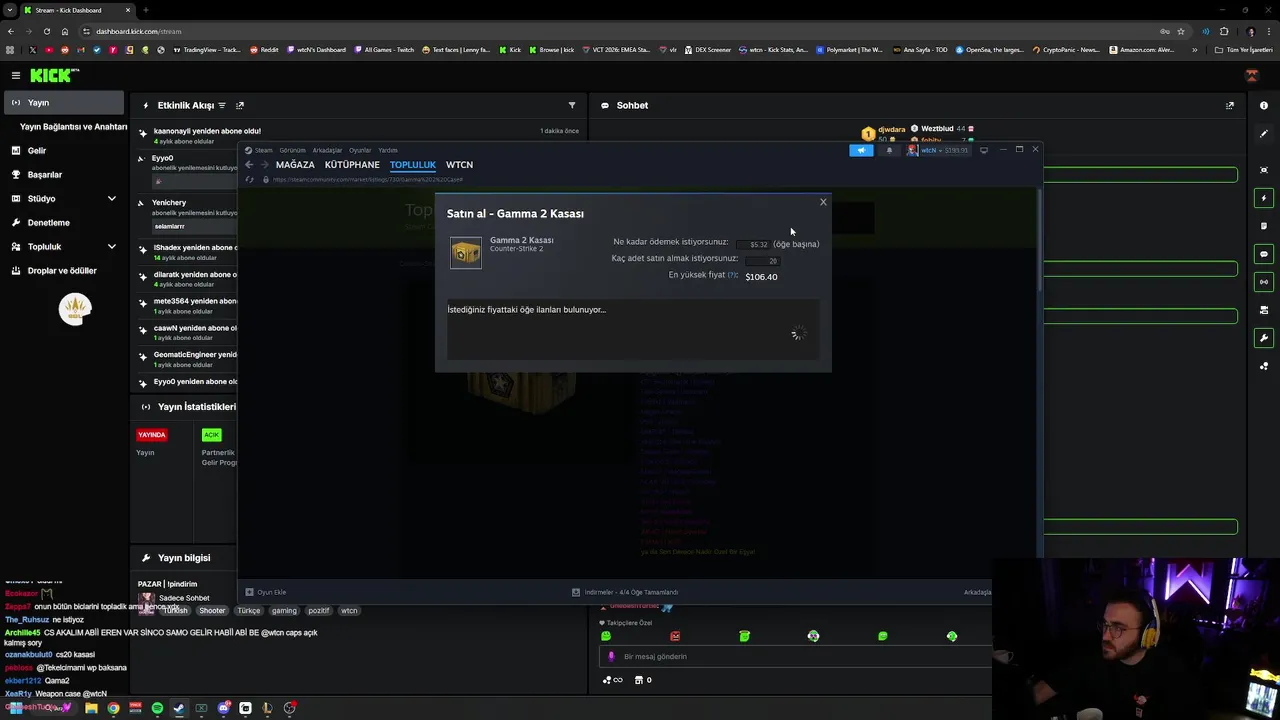Open Steam from taskbar

pyautogui.click(x=179, y=708)
